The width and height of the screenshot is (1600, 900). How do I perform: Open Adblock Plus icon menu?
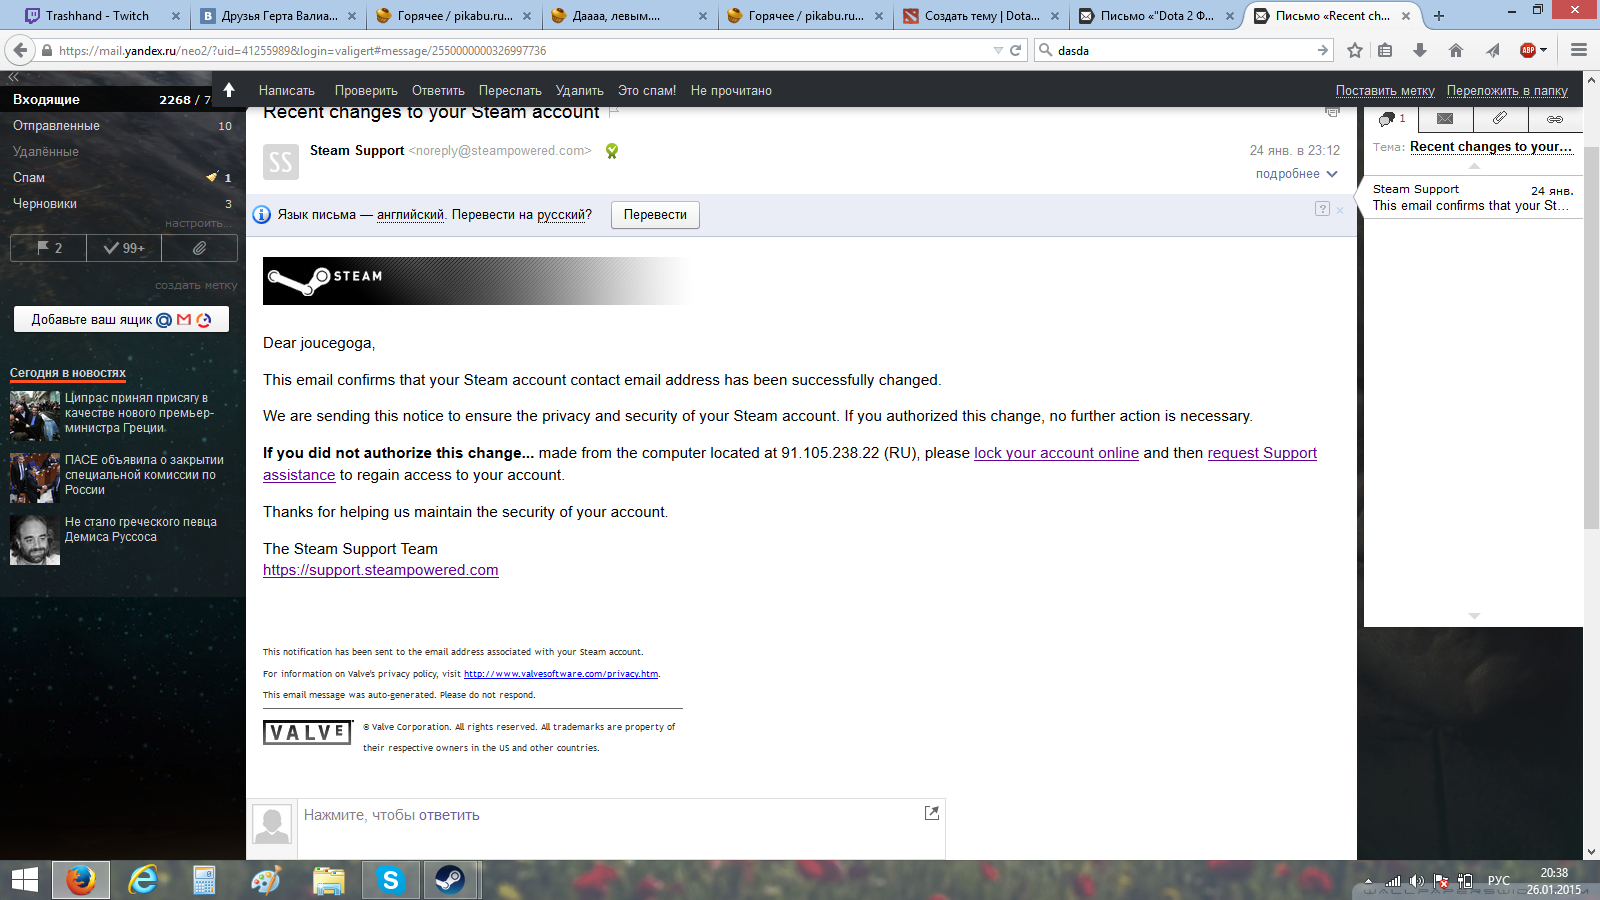click(1533, 50)
